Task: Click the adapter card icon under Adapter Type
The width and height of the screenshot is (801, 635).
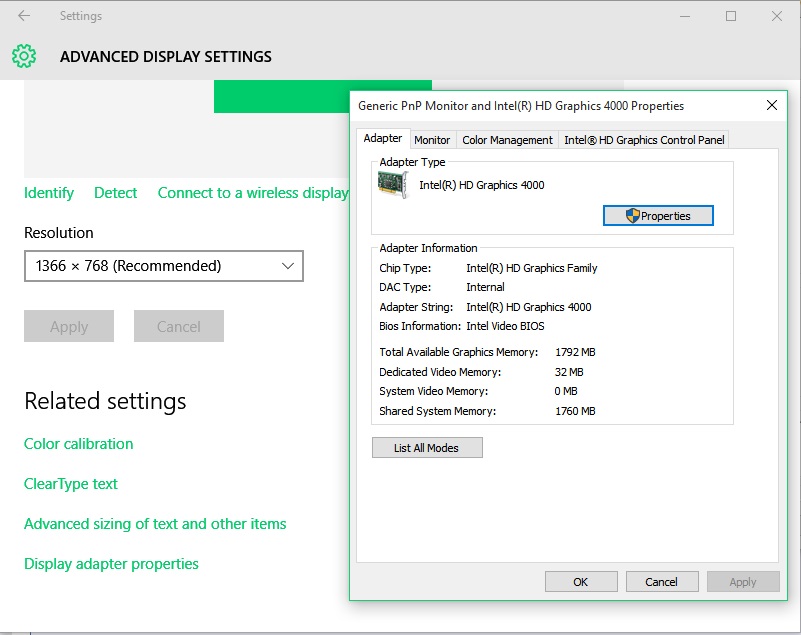Action: coord(393,184)
